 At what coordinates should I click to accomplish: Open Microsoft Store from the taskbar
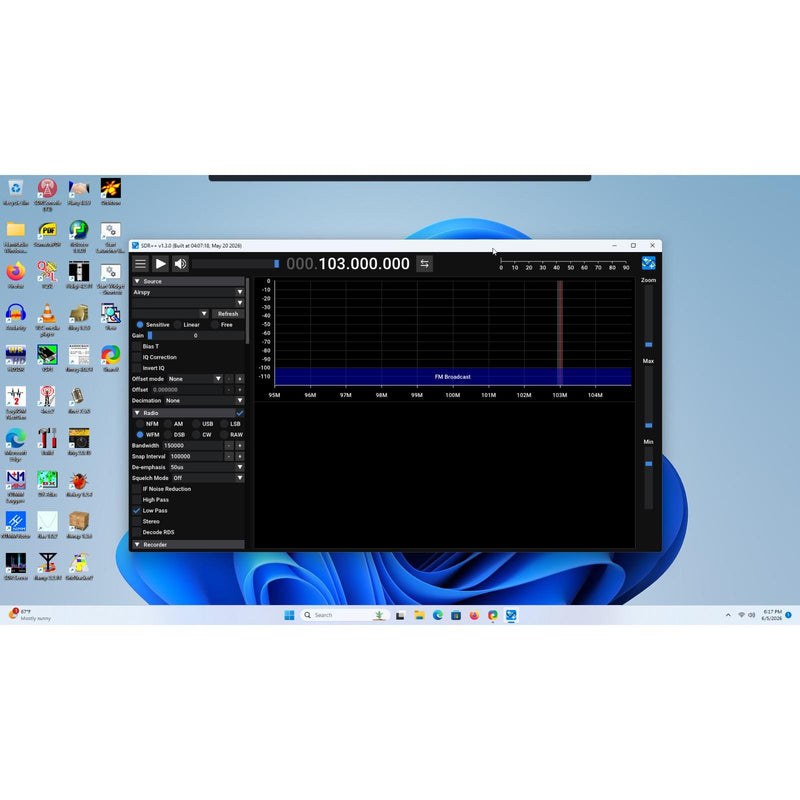tap(456, 615)
